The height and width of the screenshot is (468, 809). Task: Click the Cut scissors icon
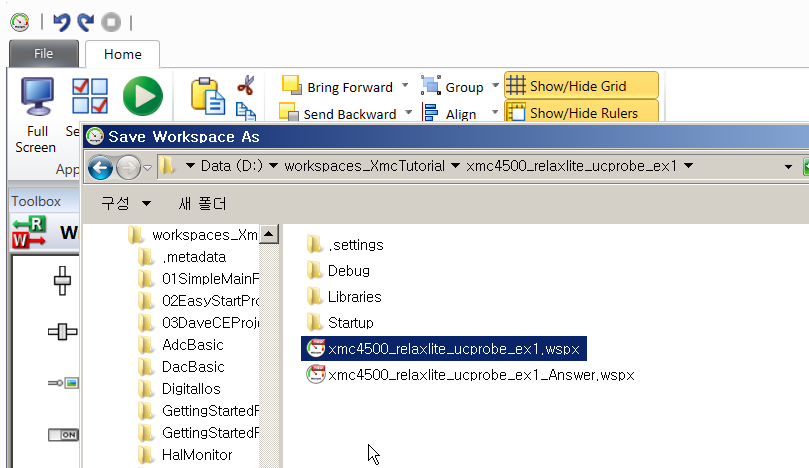246,85
